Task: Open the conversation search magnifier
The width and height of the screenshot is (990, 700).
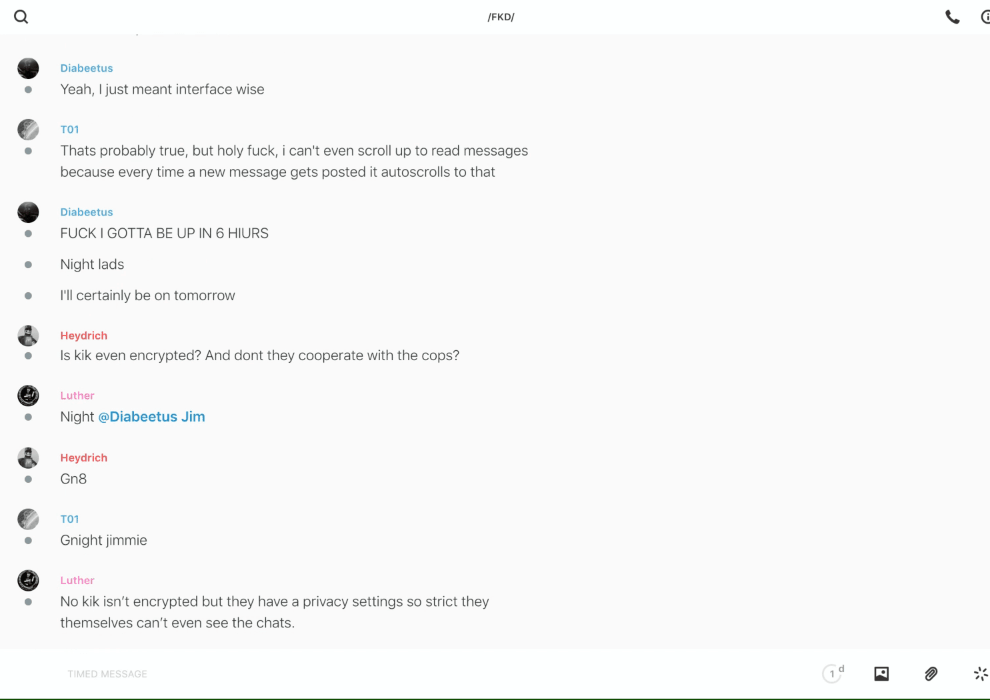Action: tap(21, 17)
